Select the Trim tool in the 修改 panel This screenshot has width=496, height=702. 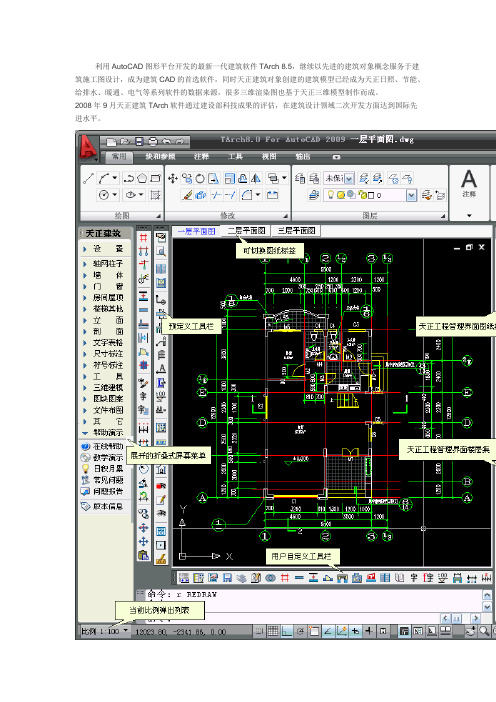pyautogui.click(x=217, y=195)
